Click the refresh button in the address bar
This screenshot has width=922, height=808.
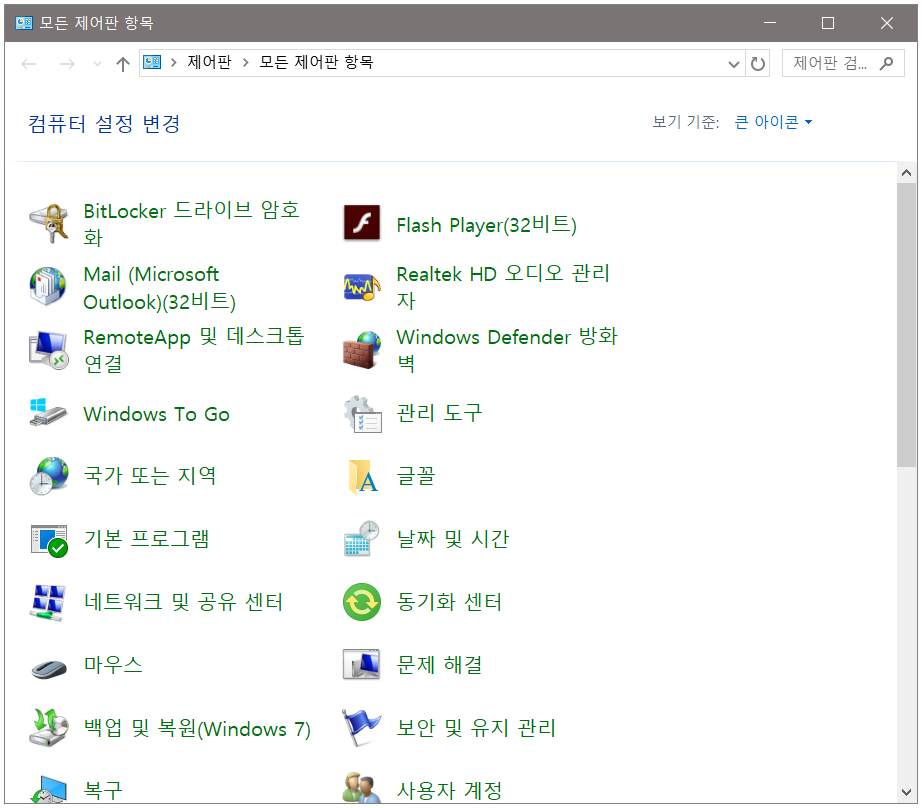[x=757, y=63]
